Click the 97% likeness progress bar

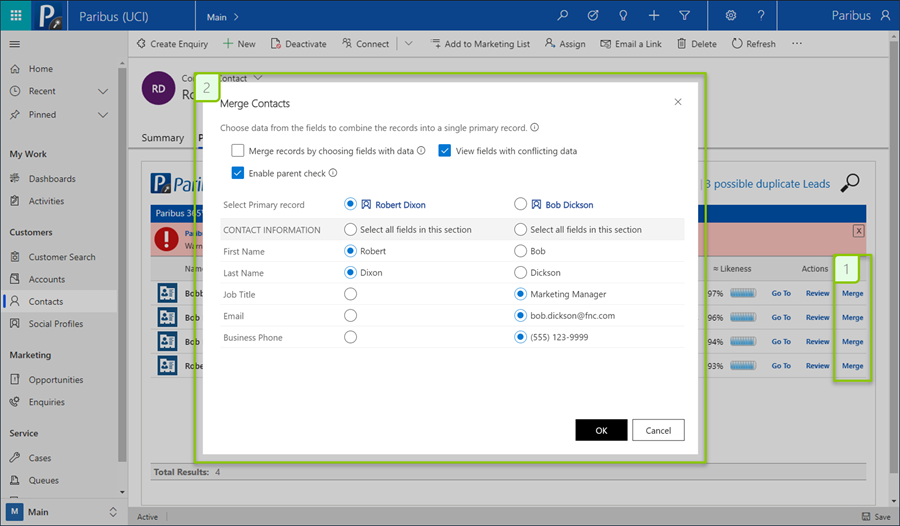pos(743,293)
